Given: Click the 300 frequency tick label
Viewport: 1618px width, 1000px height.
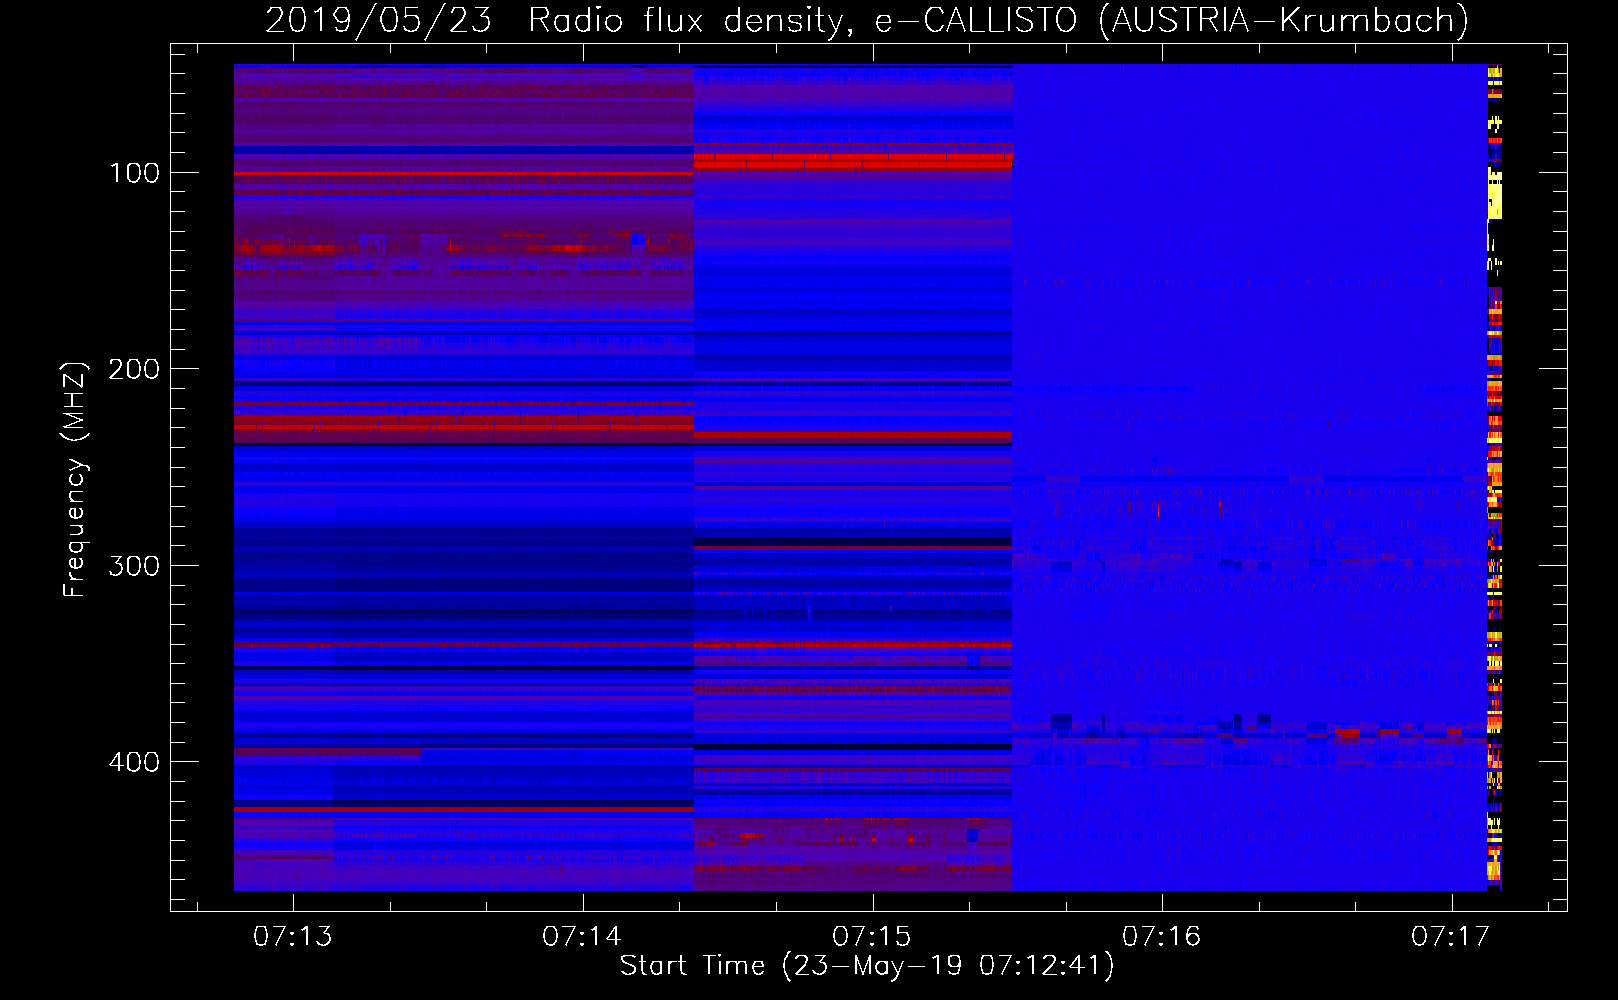Looking at the screenshot, I should tap(134, 566).
